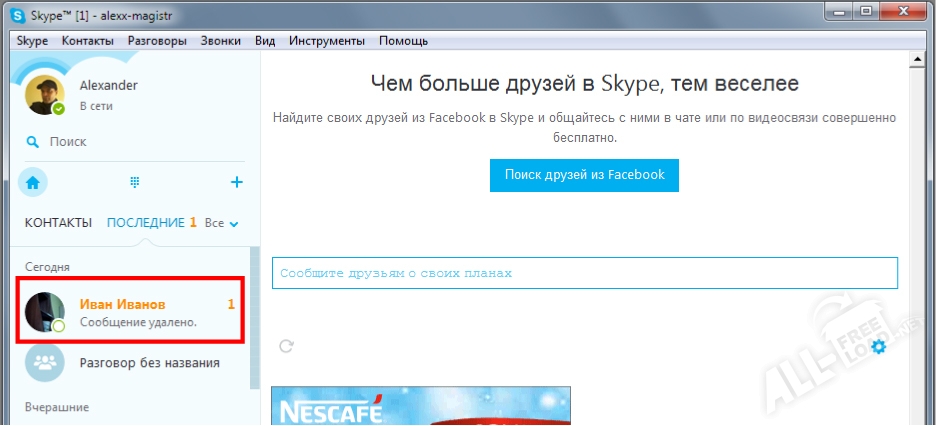The width and height of the screenshot is (936, 426).
Task: Open group chat icon Разговор без названия
Action: pos(44,362)
